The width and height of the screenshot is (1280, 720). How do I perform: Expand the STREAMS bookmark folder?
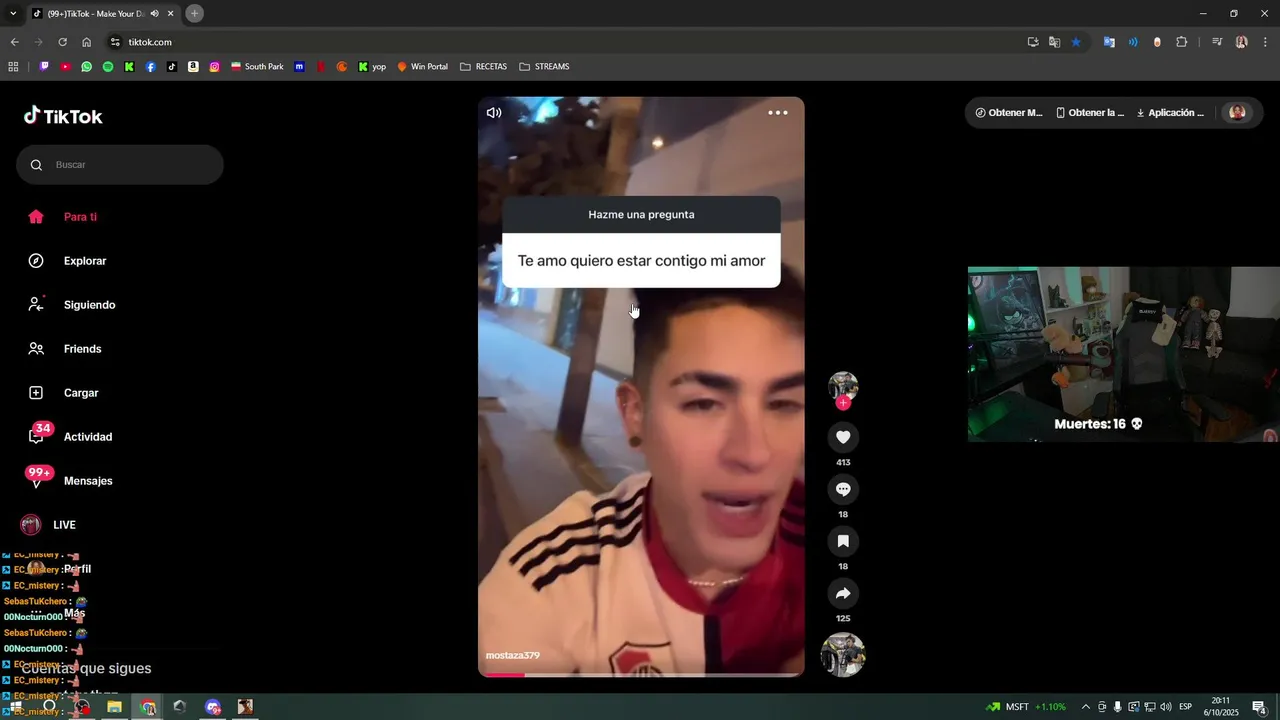(544, 67)
